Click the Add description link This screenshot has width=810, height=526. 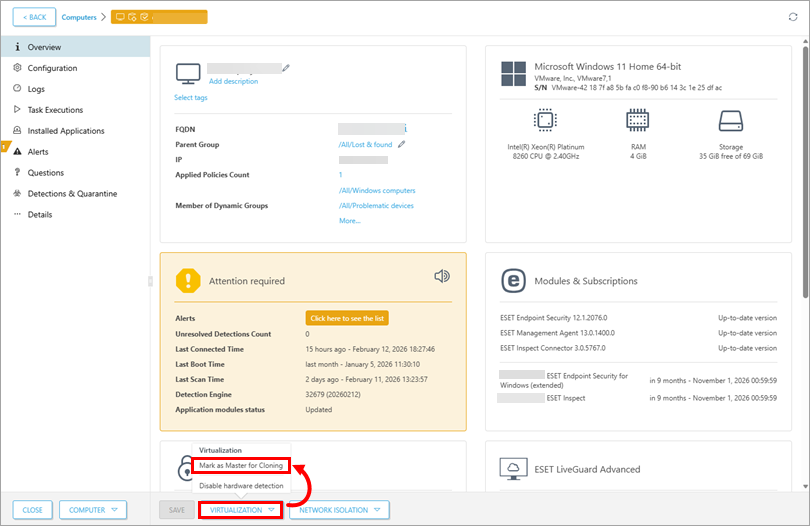tap(233, 81)
